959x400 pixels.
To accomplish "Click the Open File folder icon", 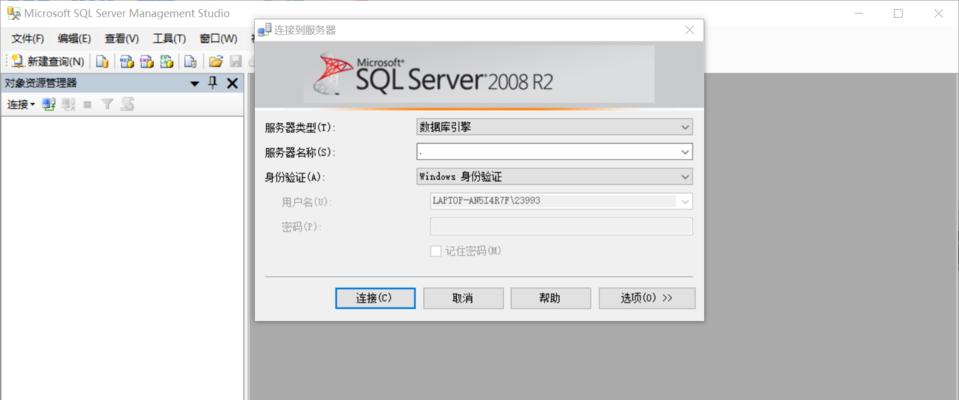I will coord(215,61).
